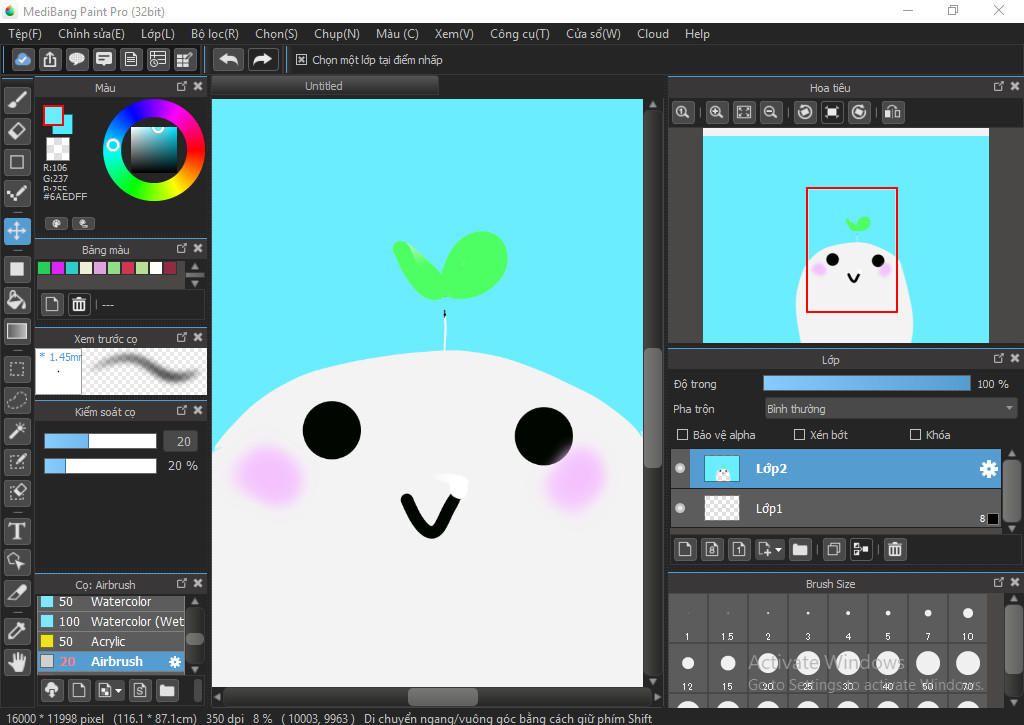The height and width of the screenshot is (725, 1024).
Task: Select the Watercolor (Wet) brush
Action: (x=111, y=621)
